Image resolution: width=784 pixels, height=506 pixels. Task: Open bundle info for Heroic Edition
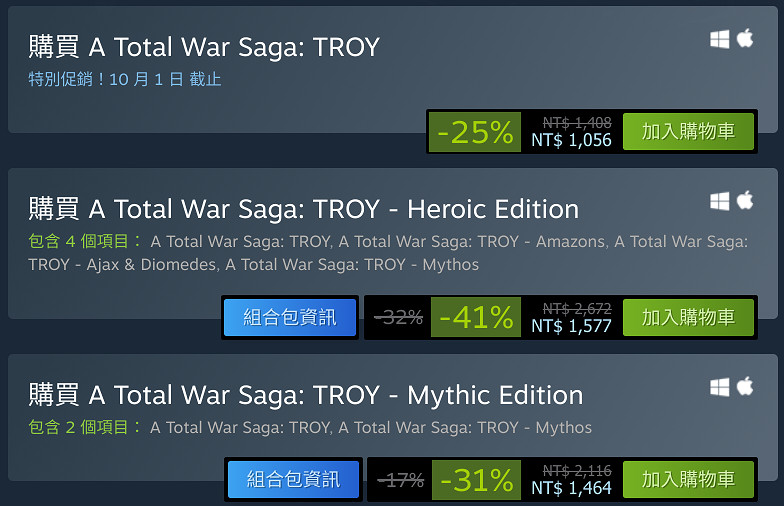click(x=290, y=317)
